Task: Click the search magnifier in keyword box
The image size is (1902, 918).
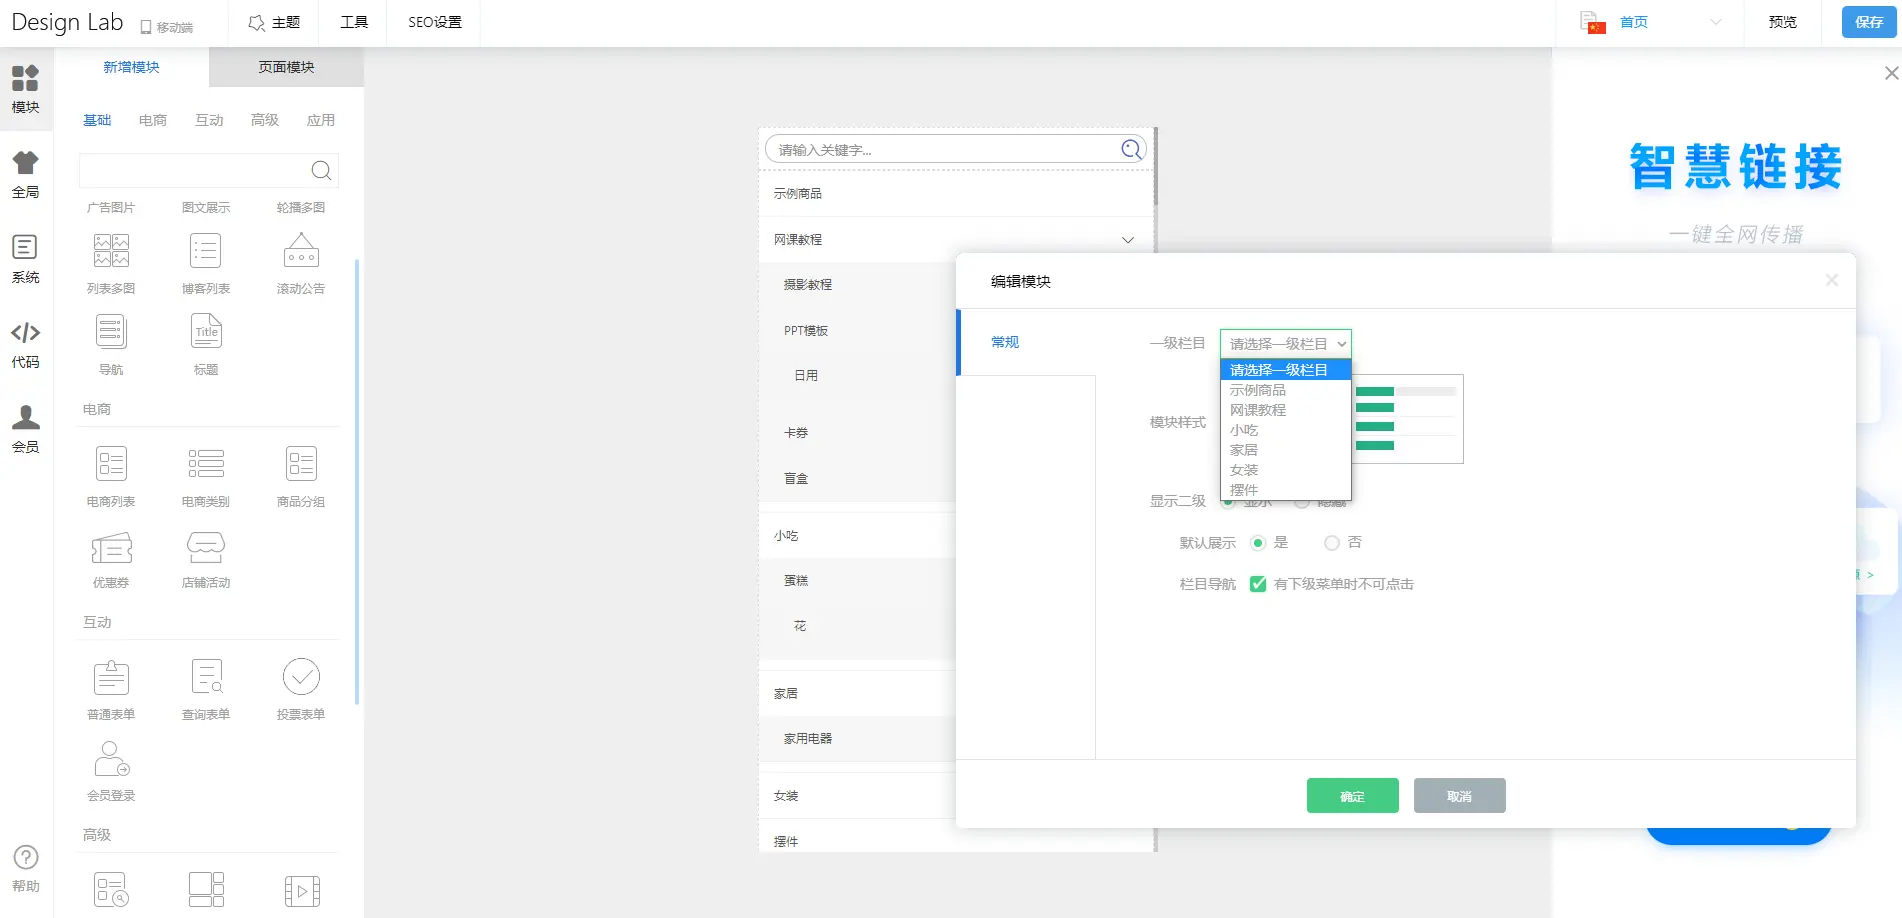Action: [1131, 149]
